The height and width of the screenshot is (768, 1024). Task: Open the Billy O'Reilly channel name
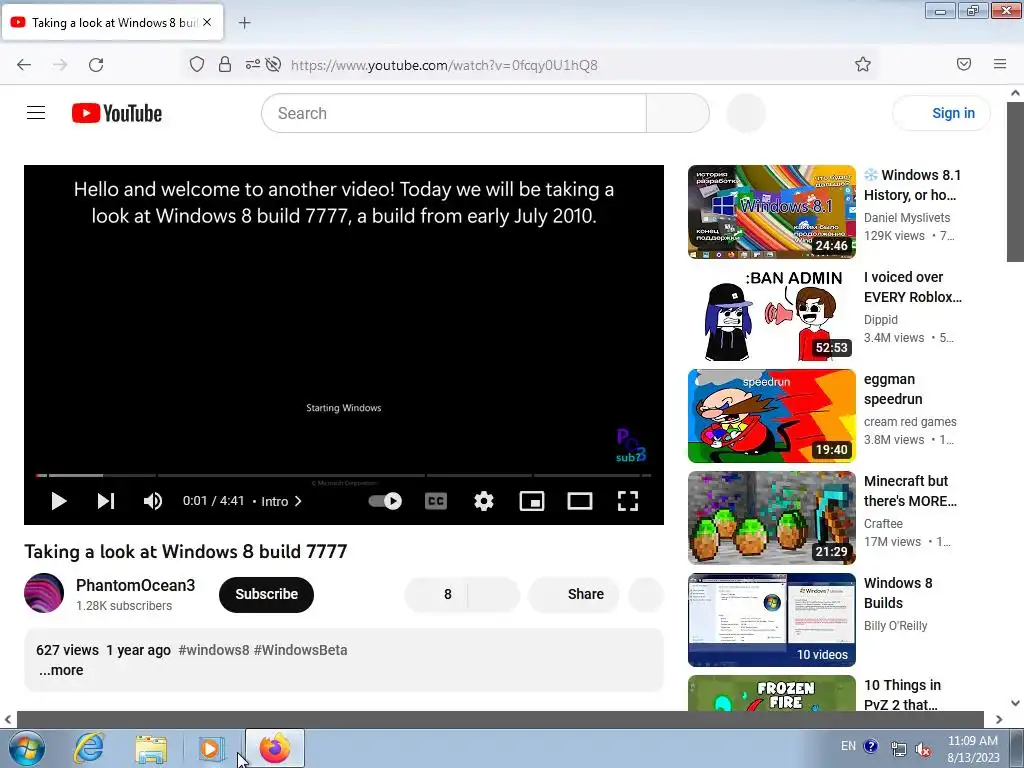895,626
